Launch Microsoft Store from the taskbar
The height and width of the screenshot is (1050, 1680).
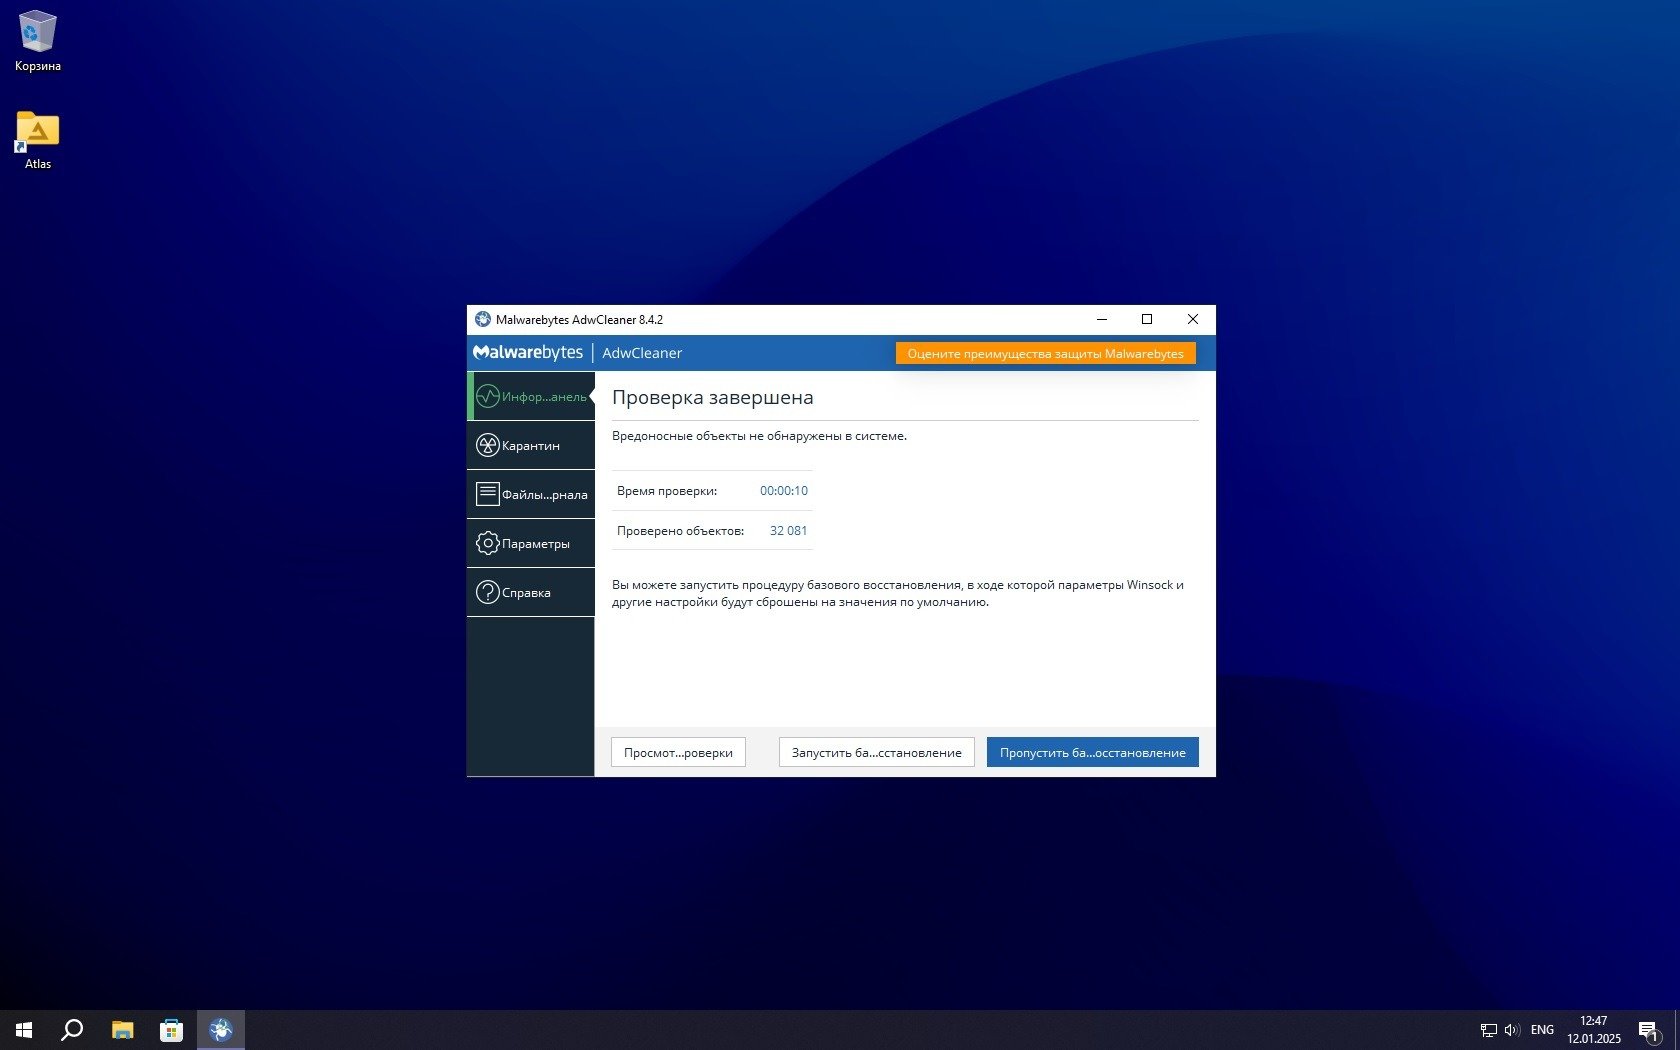point(171,1029)
